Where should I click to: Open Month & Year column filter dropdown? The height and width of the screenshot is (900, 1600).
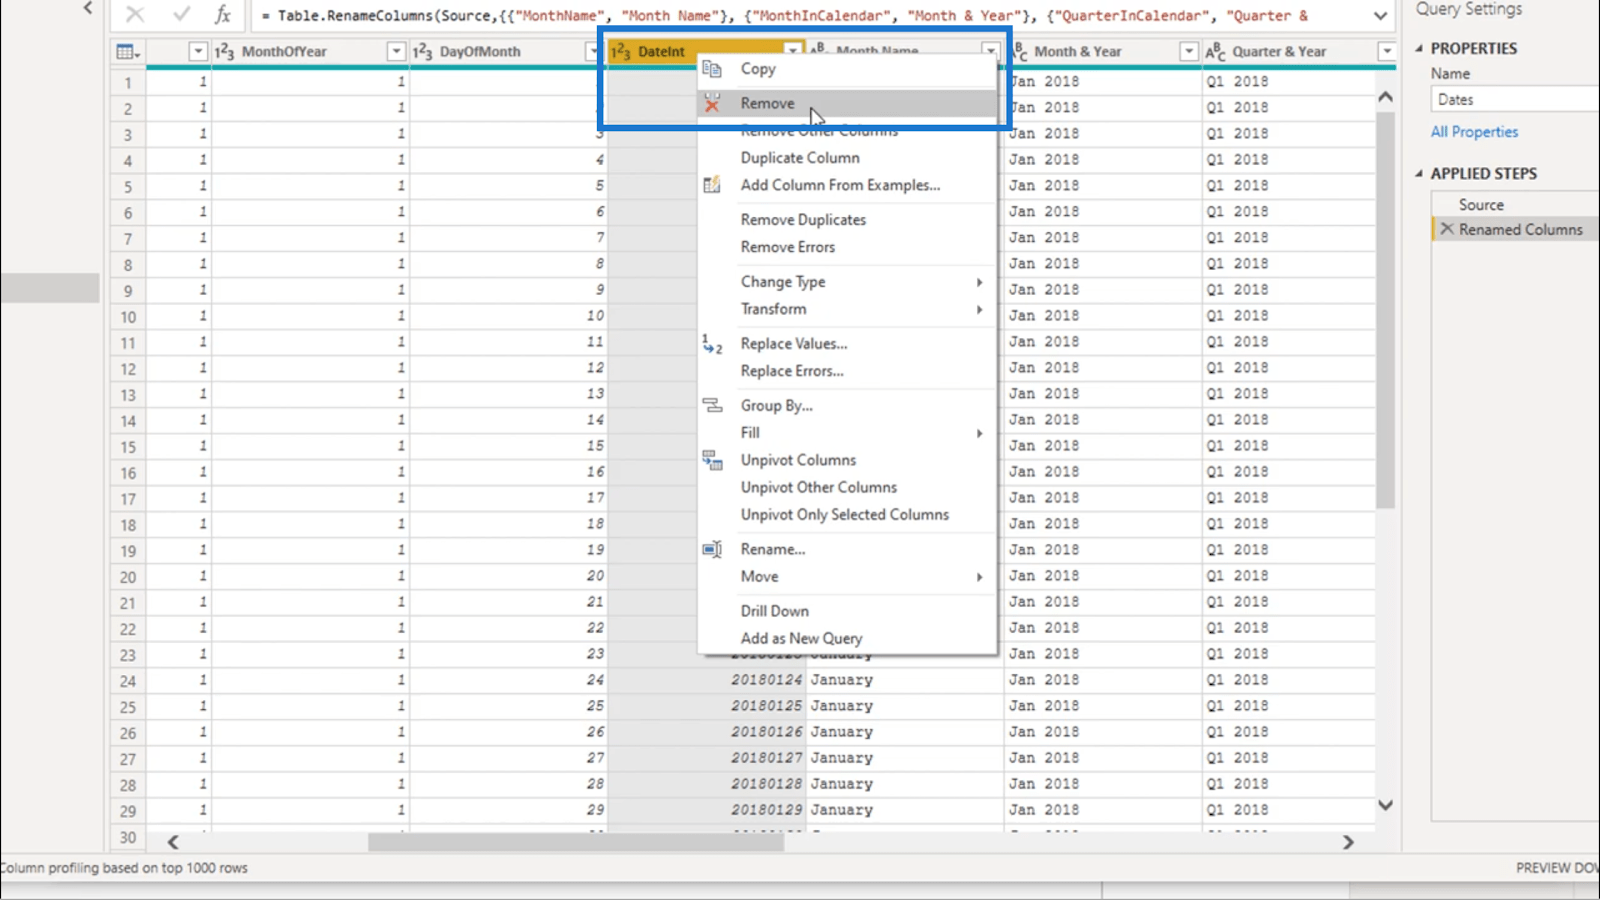(x=1188, y=51)
